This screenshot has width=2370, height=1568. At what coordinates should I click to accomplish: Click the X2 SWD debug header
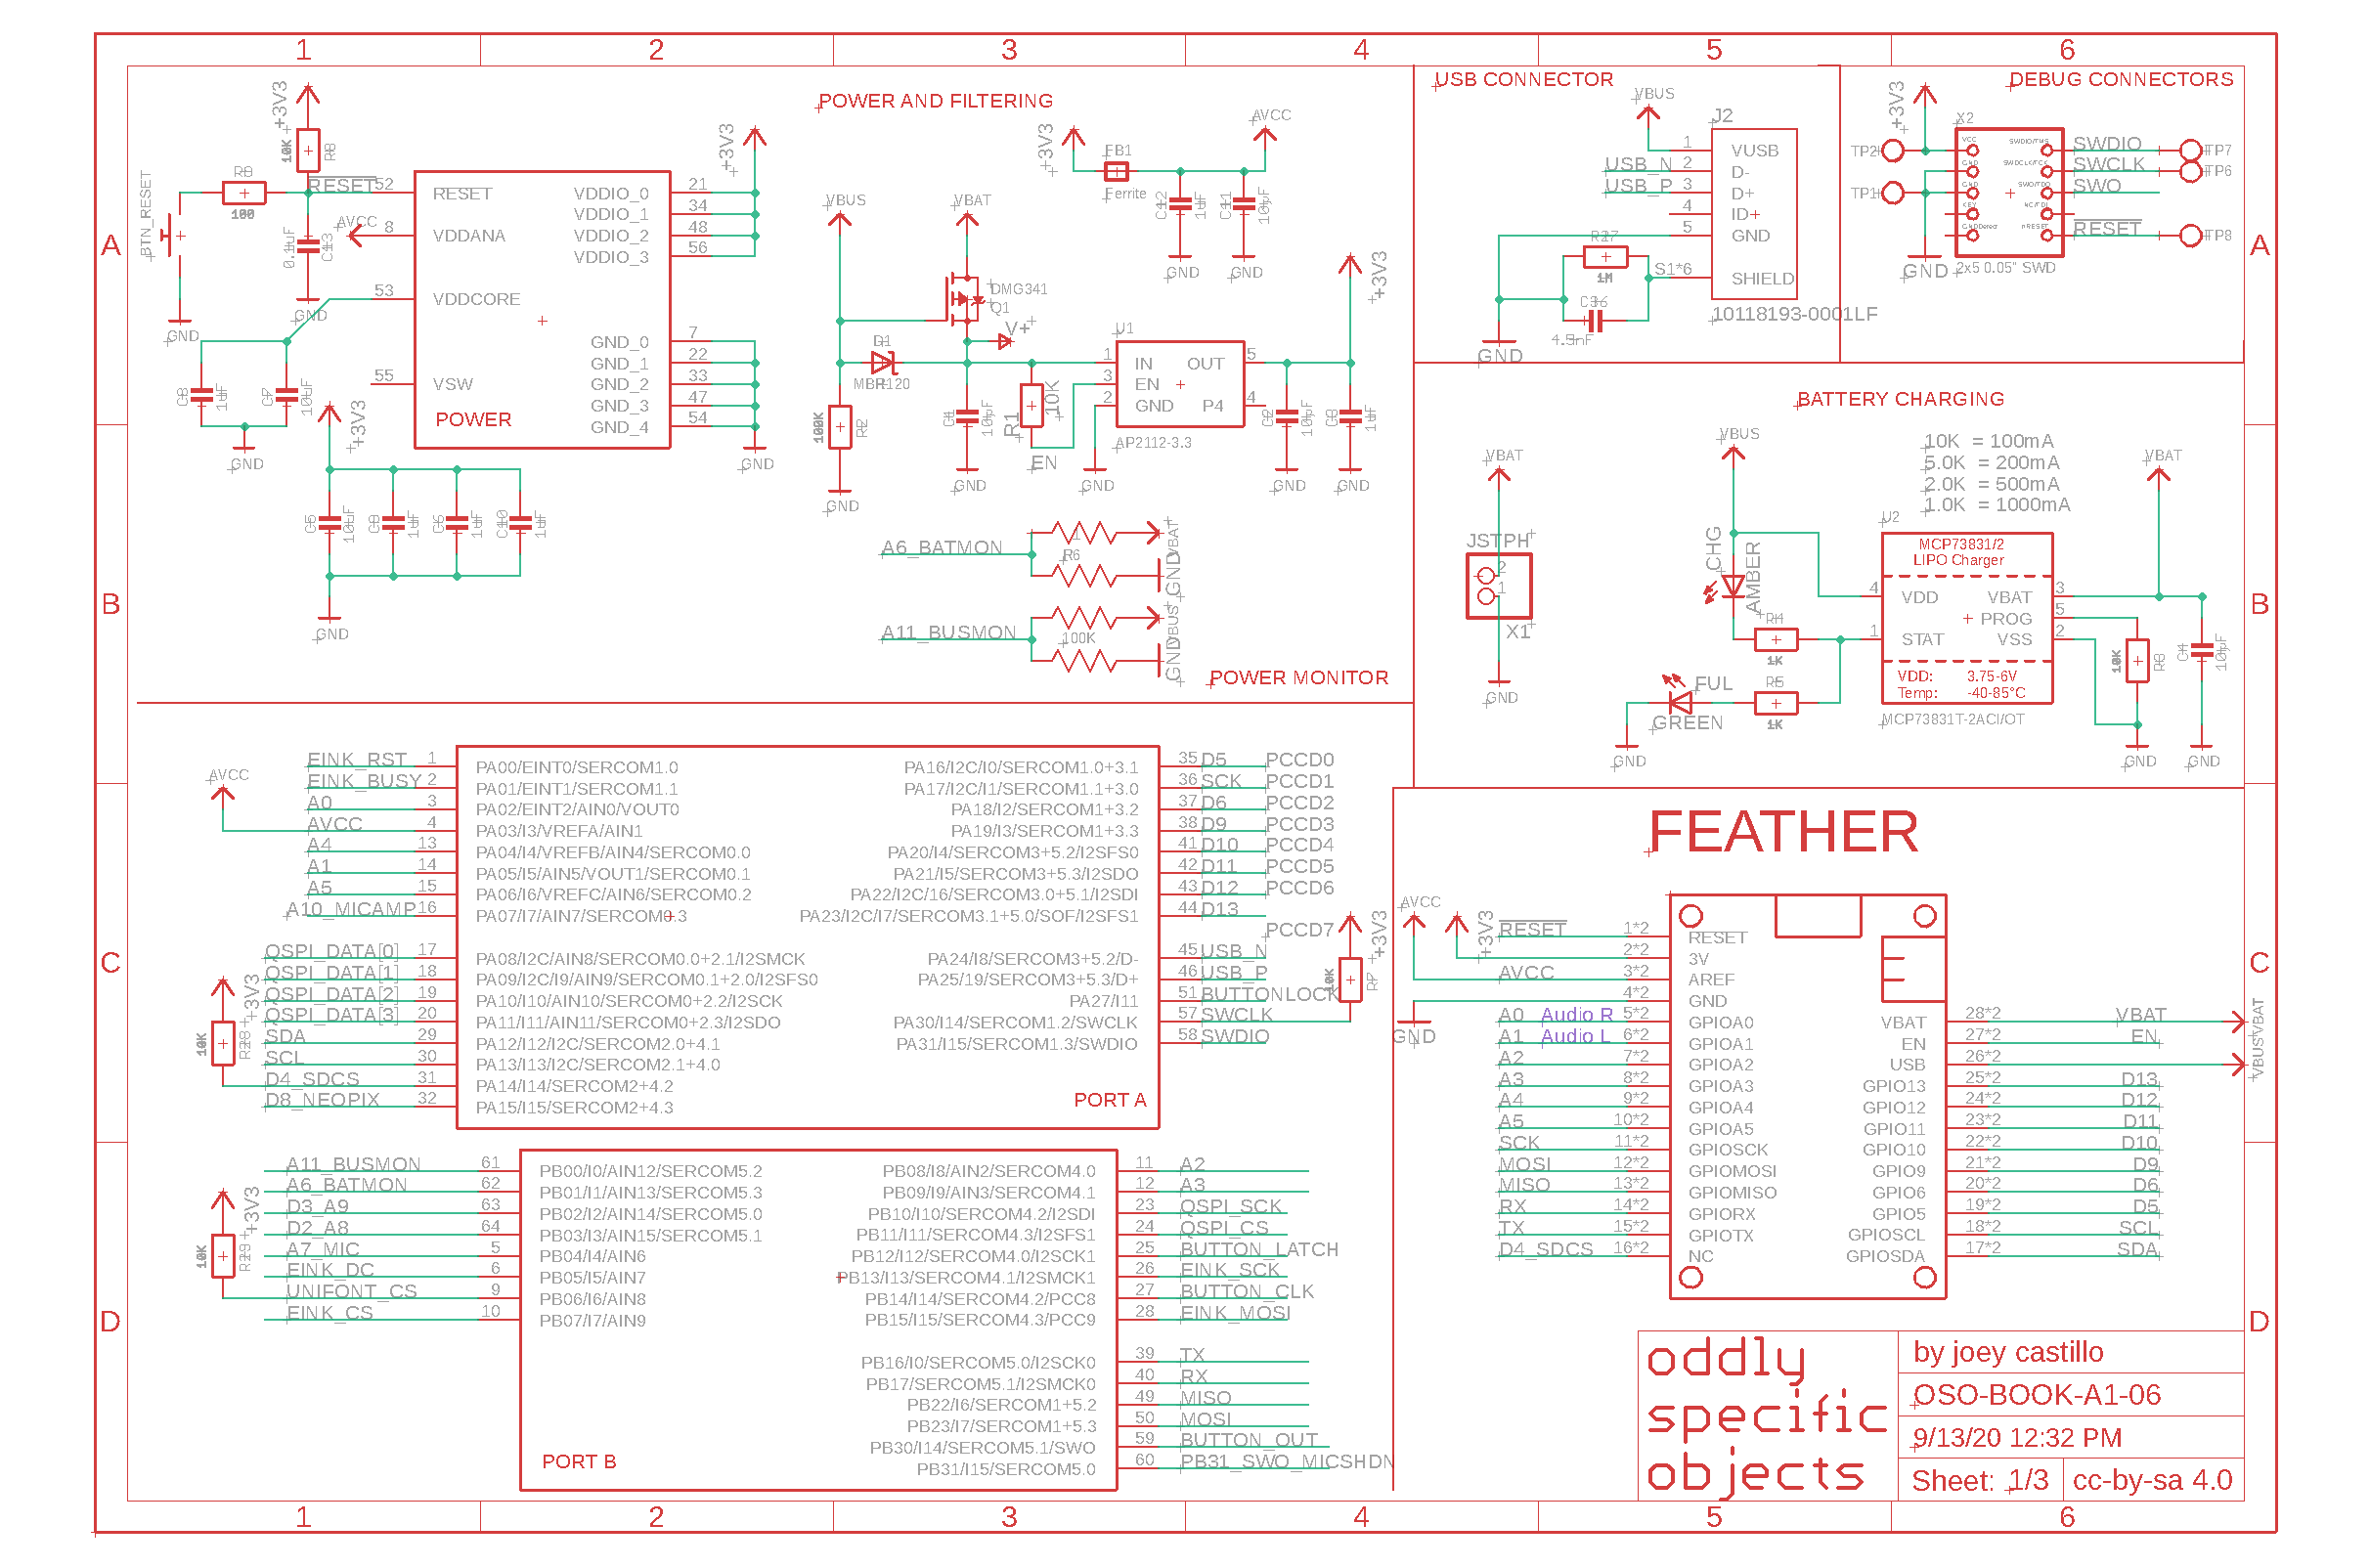coord(2008,192)
